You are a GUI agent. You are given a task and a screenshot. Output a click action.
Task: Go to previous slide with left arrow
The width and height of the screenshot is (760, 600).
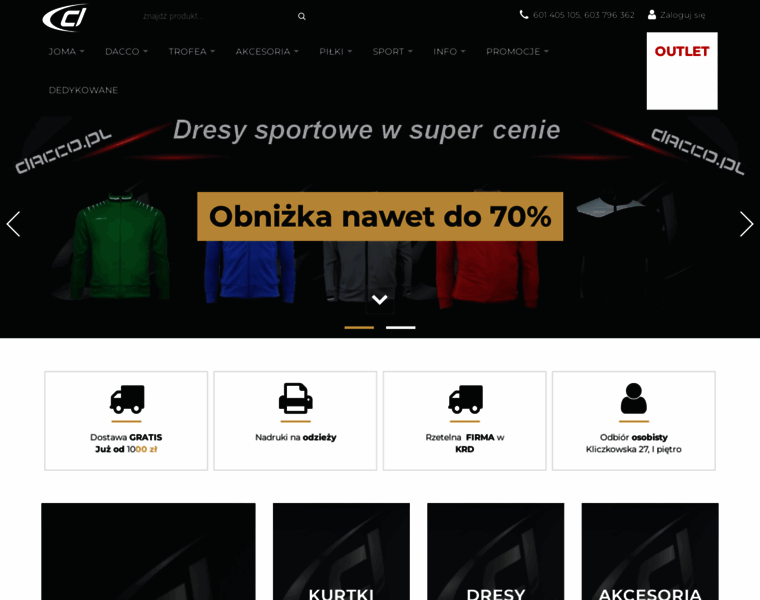click(x=14, y=224)
